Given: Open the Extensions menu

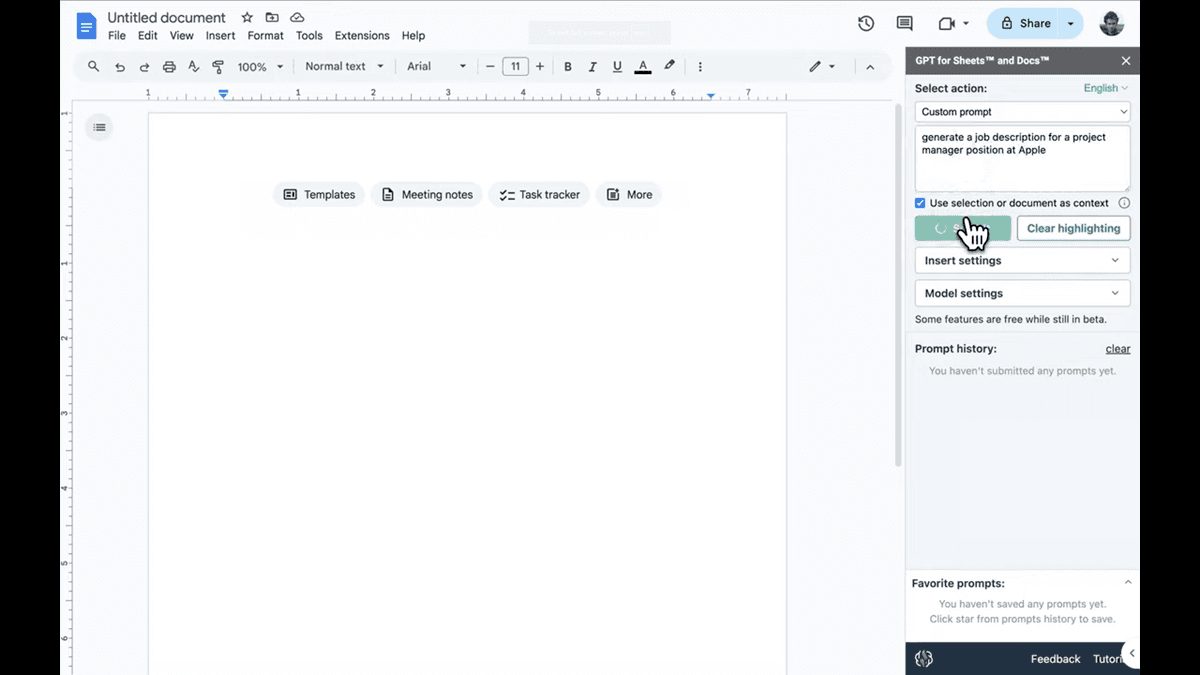Looking at the screenshot, I should click(x=362, y=35).
